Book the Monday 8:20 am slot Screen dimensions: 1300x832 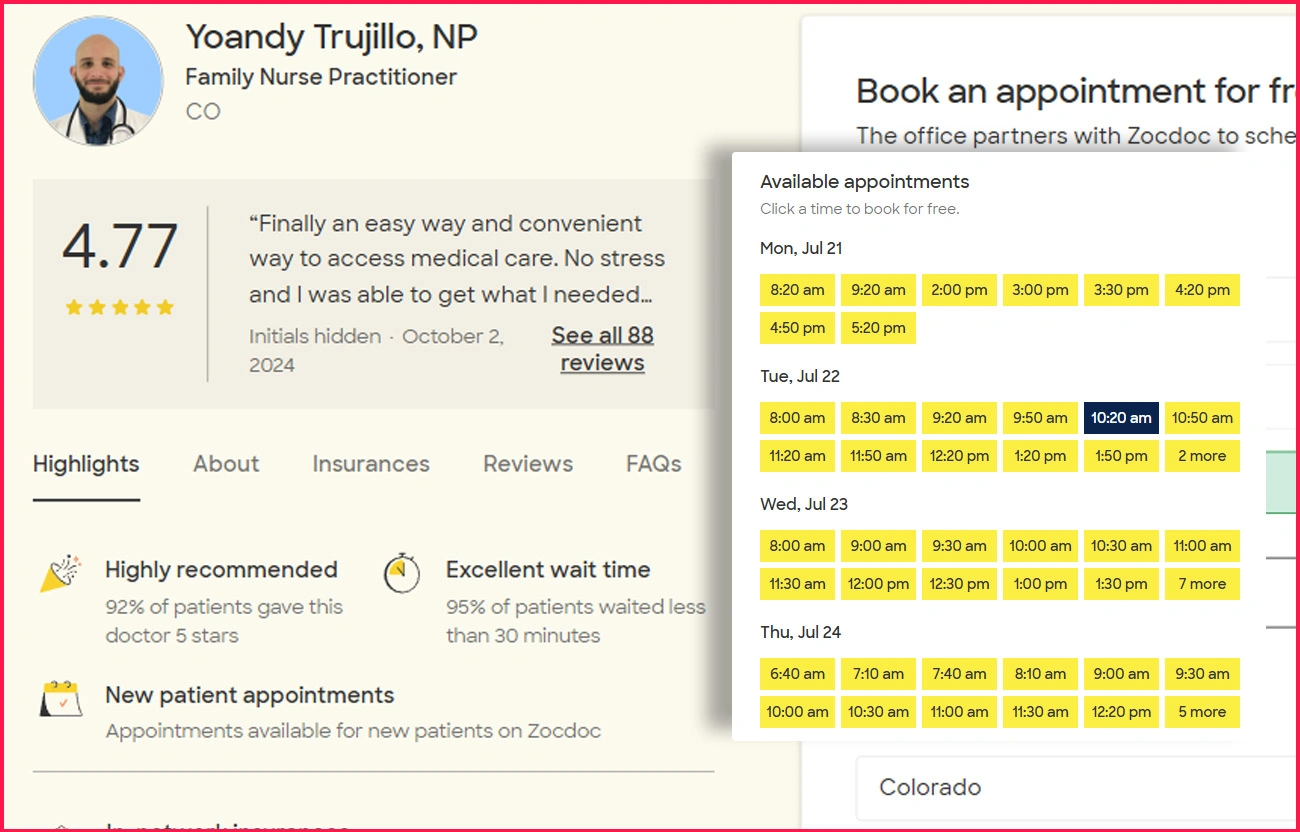[797, 290]
